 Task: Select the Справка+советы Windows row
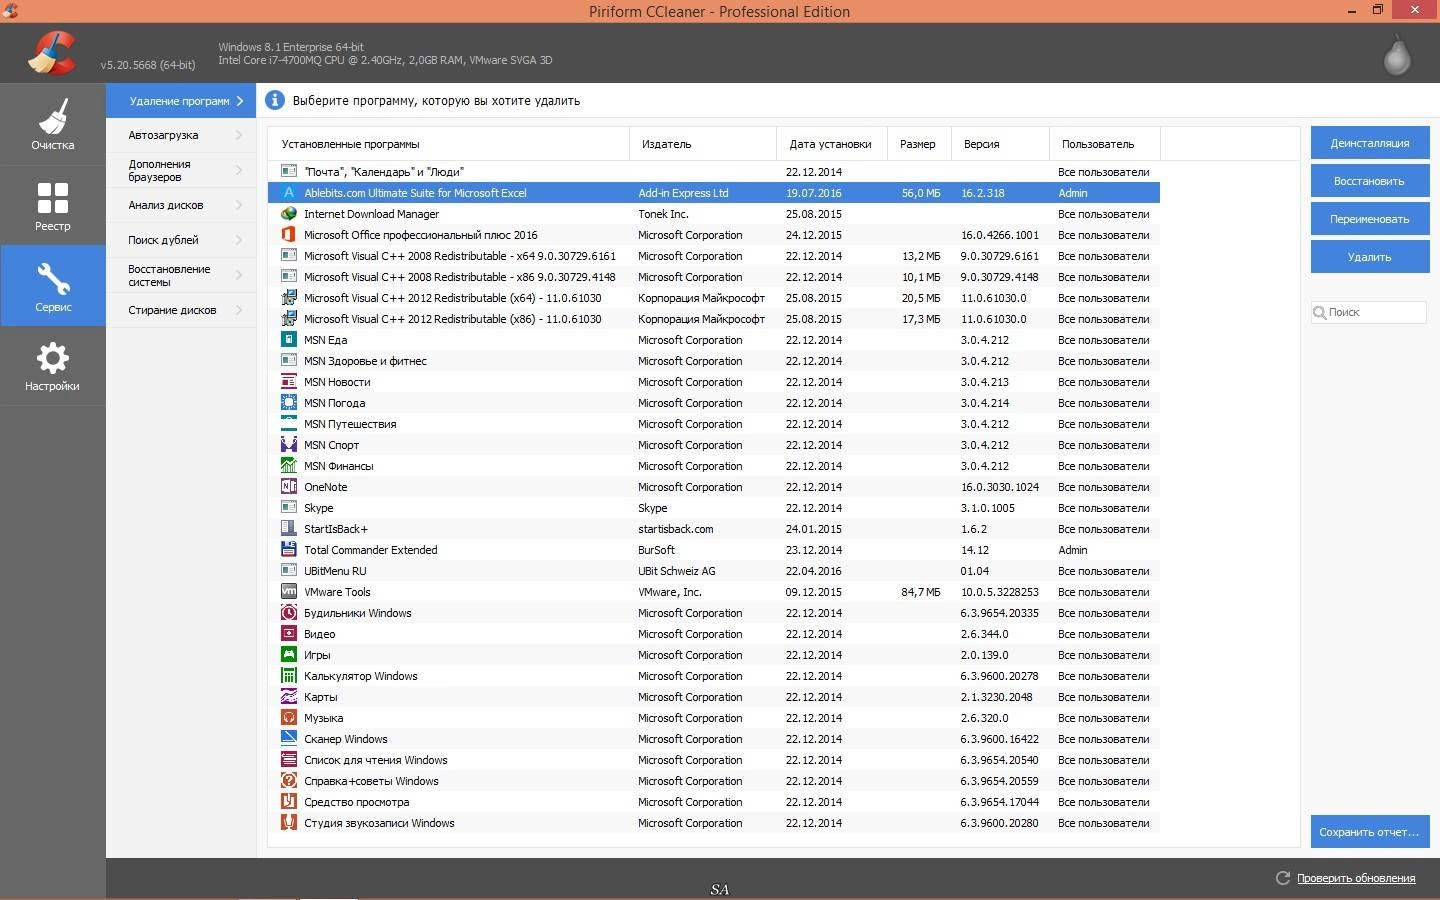pyautogui.click(x=714, y=781)
